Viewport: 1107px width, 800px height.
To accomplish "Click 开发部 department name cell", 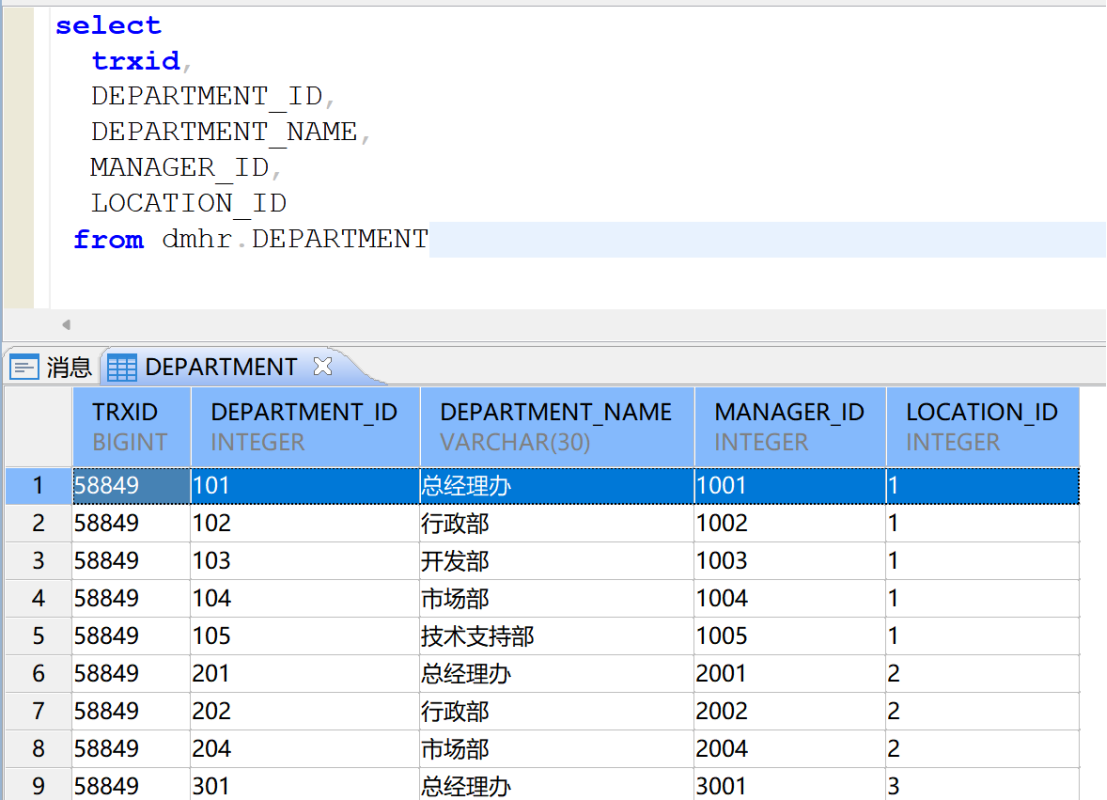I will [x=557, y=561].
